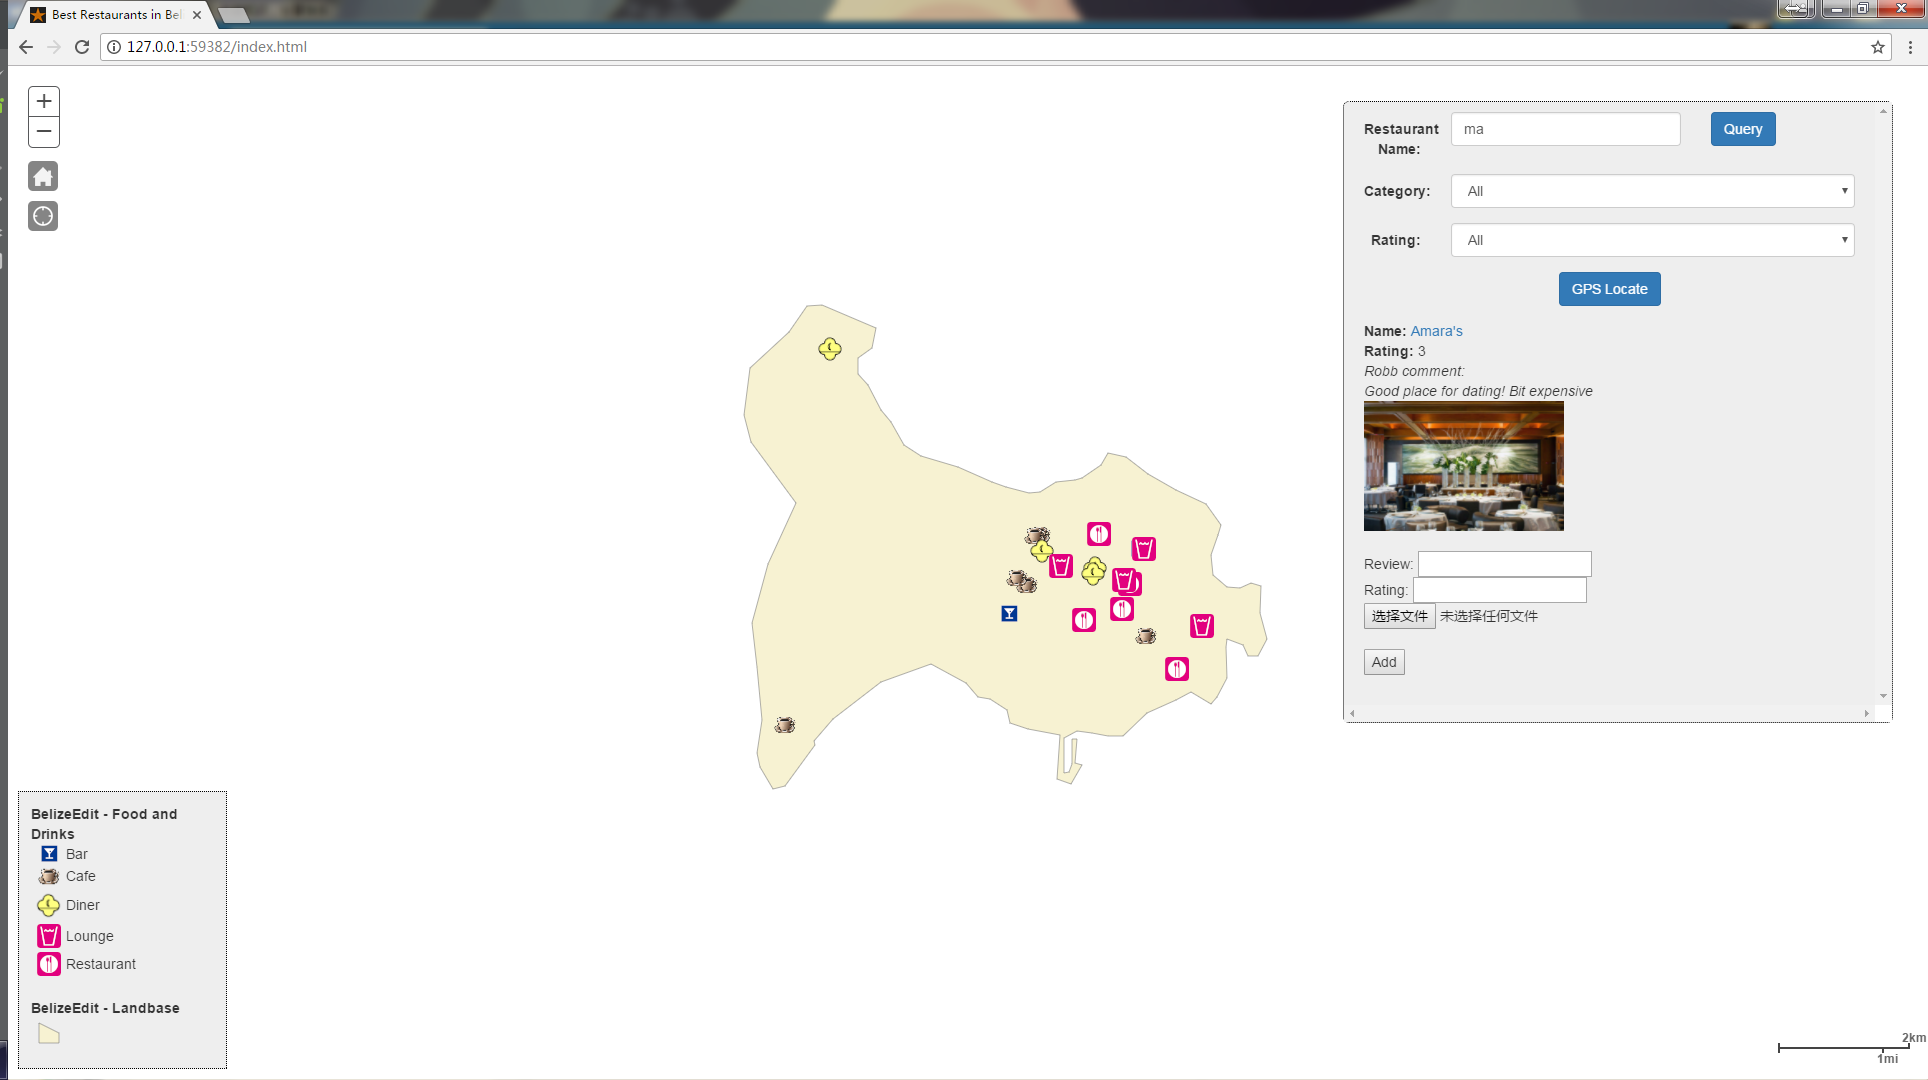Click the Cafe symbol in the legend
The width and height of the screenshot is (1928, 1080).
click(x=49, y=876)
